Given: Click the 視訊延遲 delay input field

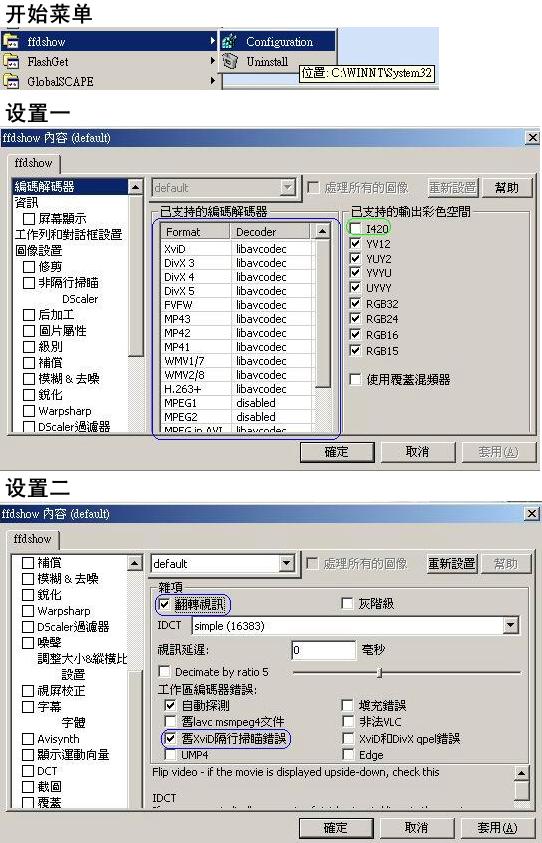Looking at the screenshot, I should [x=324, y=650].
